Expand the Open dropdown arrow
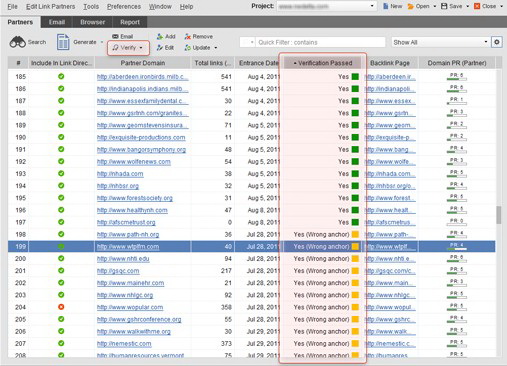The width and height of the screenshot is (507, 366). point(434,6)
